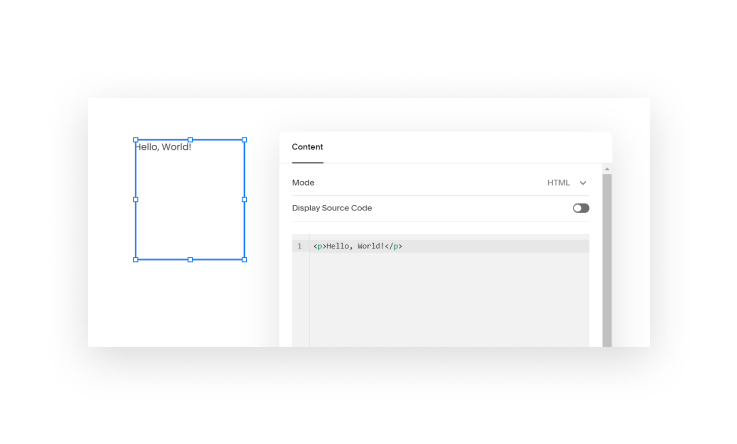737x444 pixels.
Task: Click the right-middle resize handle of the block
Action: (x=244, y=200)
